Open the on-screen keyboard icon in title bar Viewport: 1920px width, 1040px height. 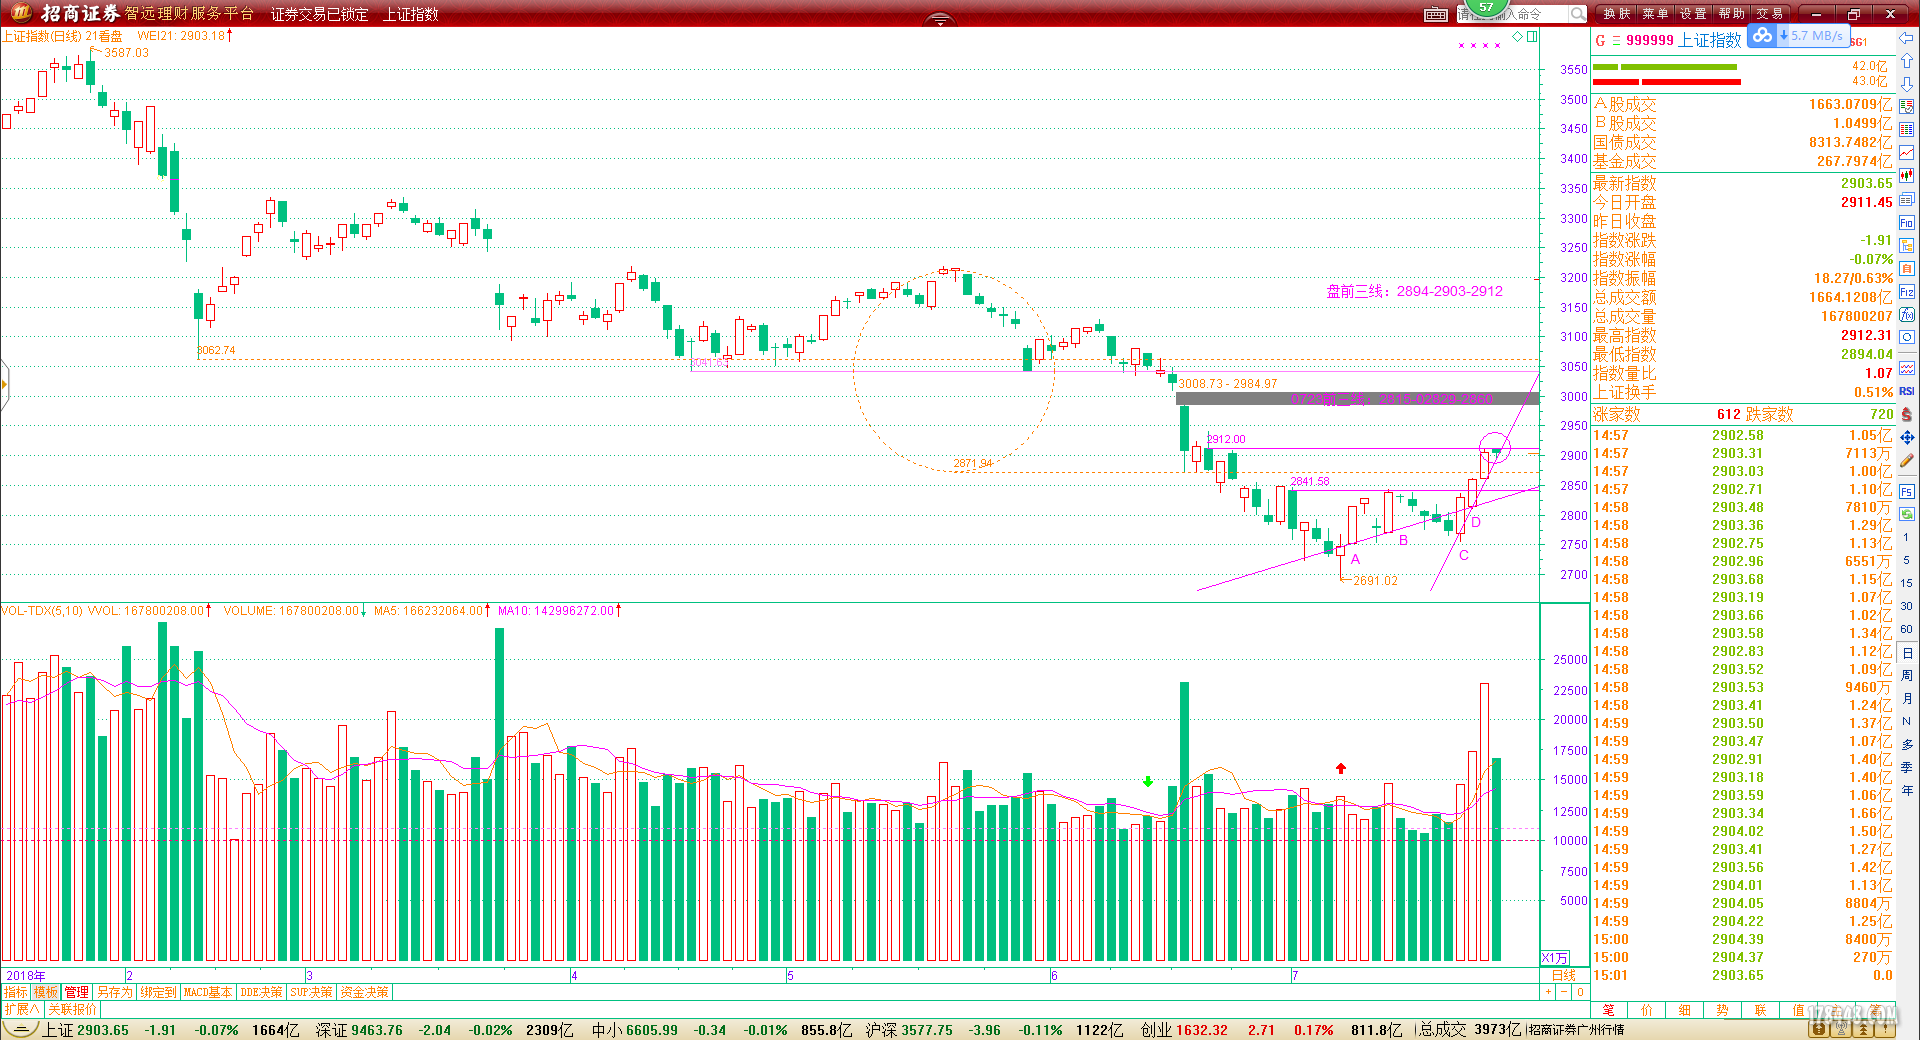click(x=1436, y=14)
